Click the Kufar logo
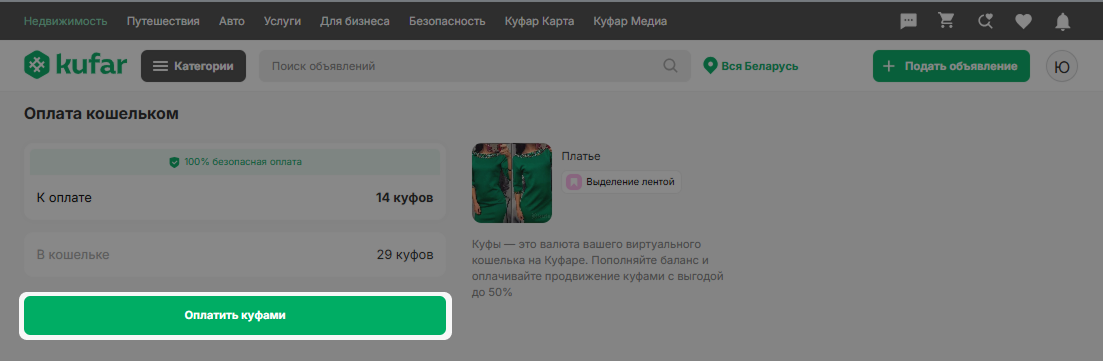 tap(75, 65)
